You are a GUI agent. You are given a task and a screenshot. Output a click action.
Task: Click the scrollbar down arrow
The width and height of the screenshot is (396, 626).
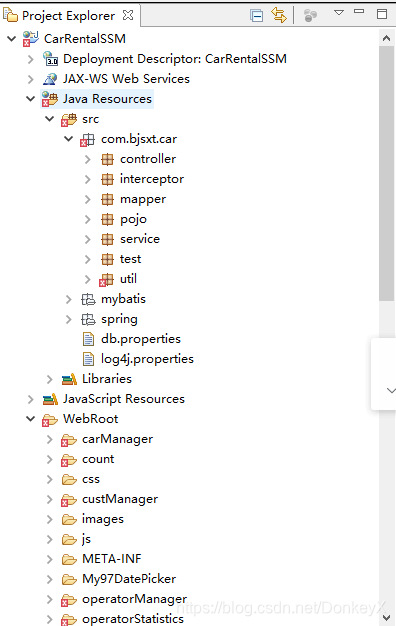386,618
